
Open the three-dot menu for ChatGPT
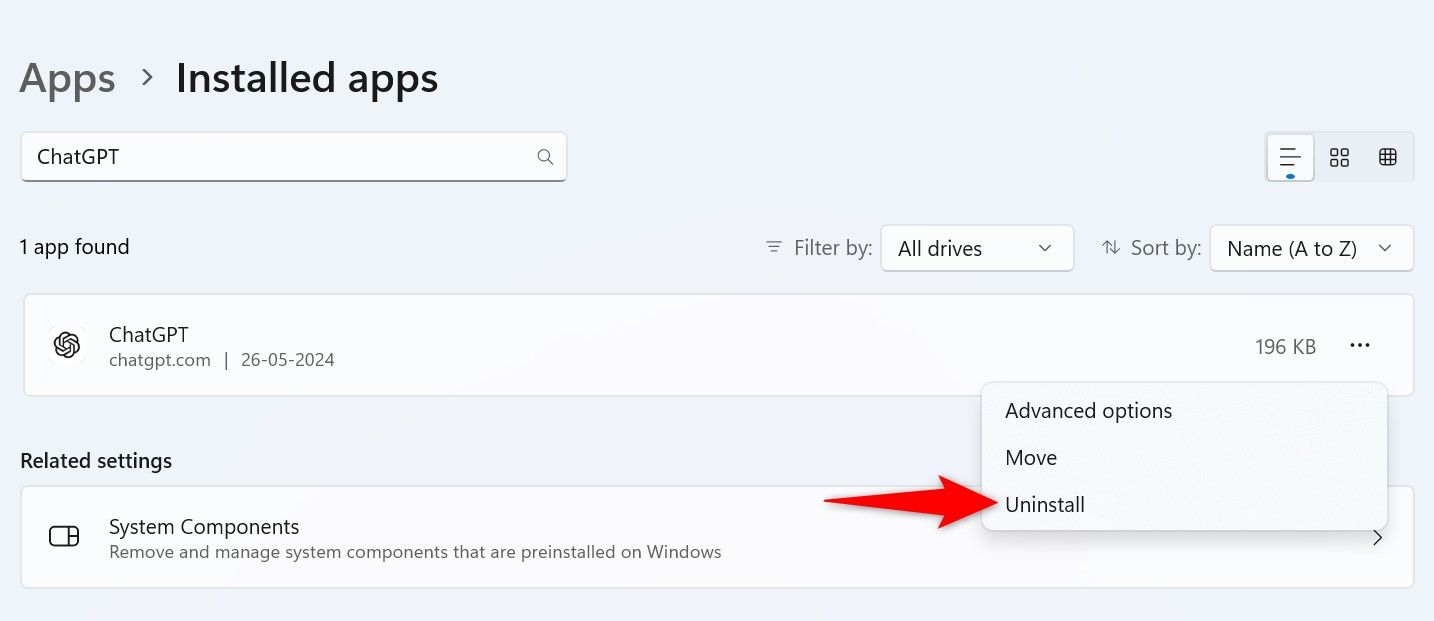[x=1360, y=345]
